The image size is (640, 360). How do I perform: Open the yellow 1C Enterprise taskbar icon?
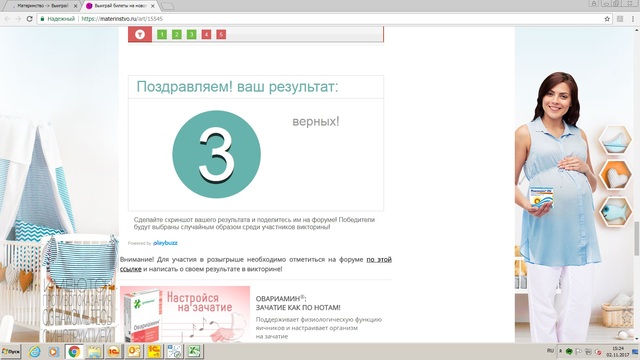(154, 351)
